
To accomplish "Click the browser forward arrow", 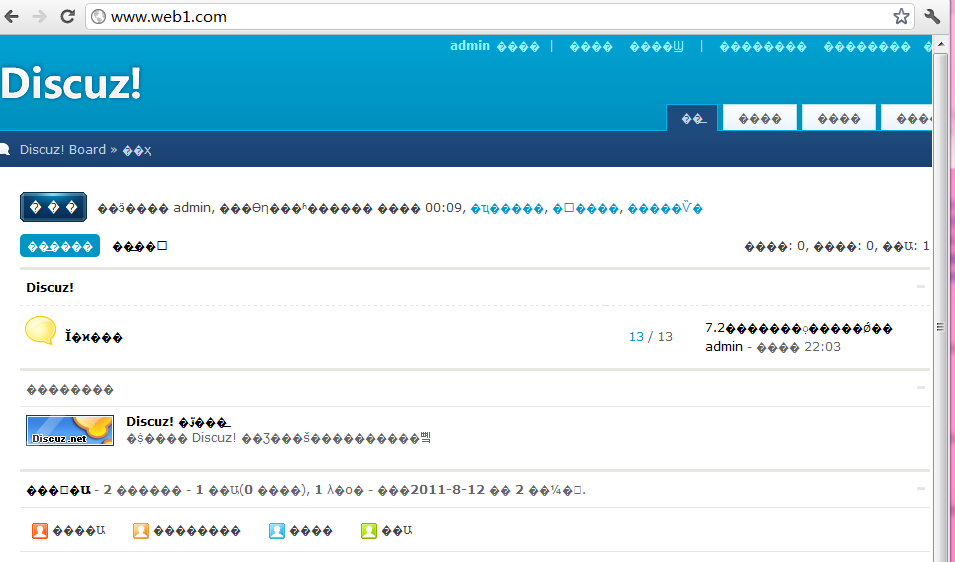I will [40, 16].
